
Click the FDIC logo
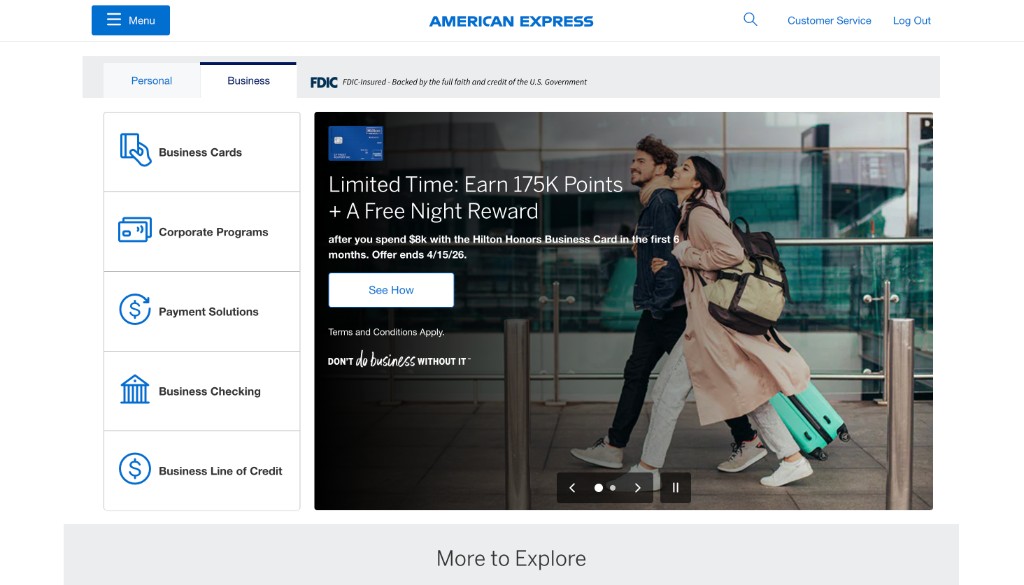coord(323,82)
